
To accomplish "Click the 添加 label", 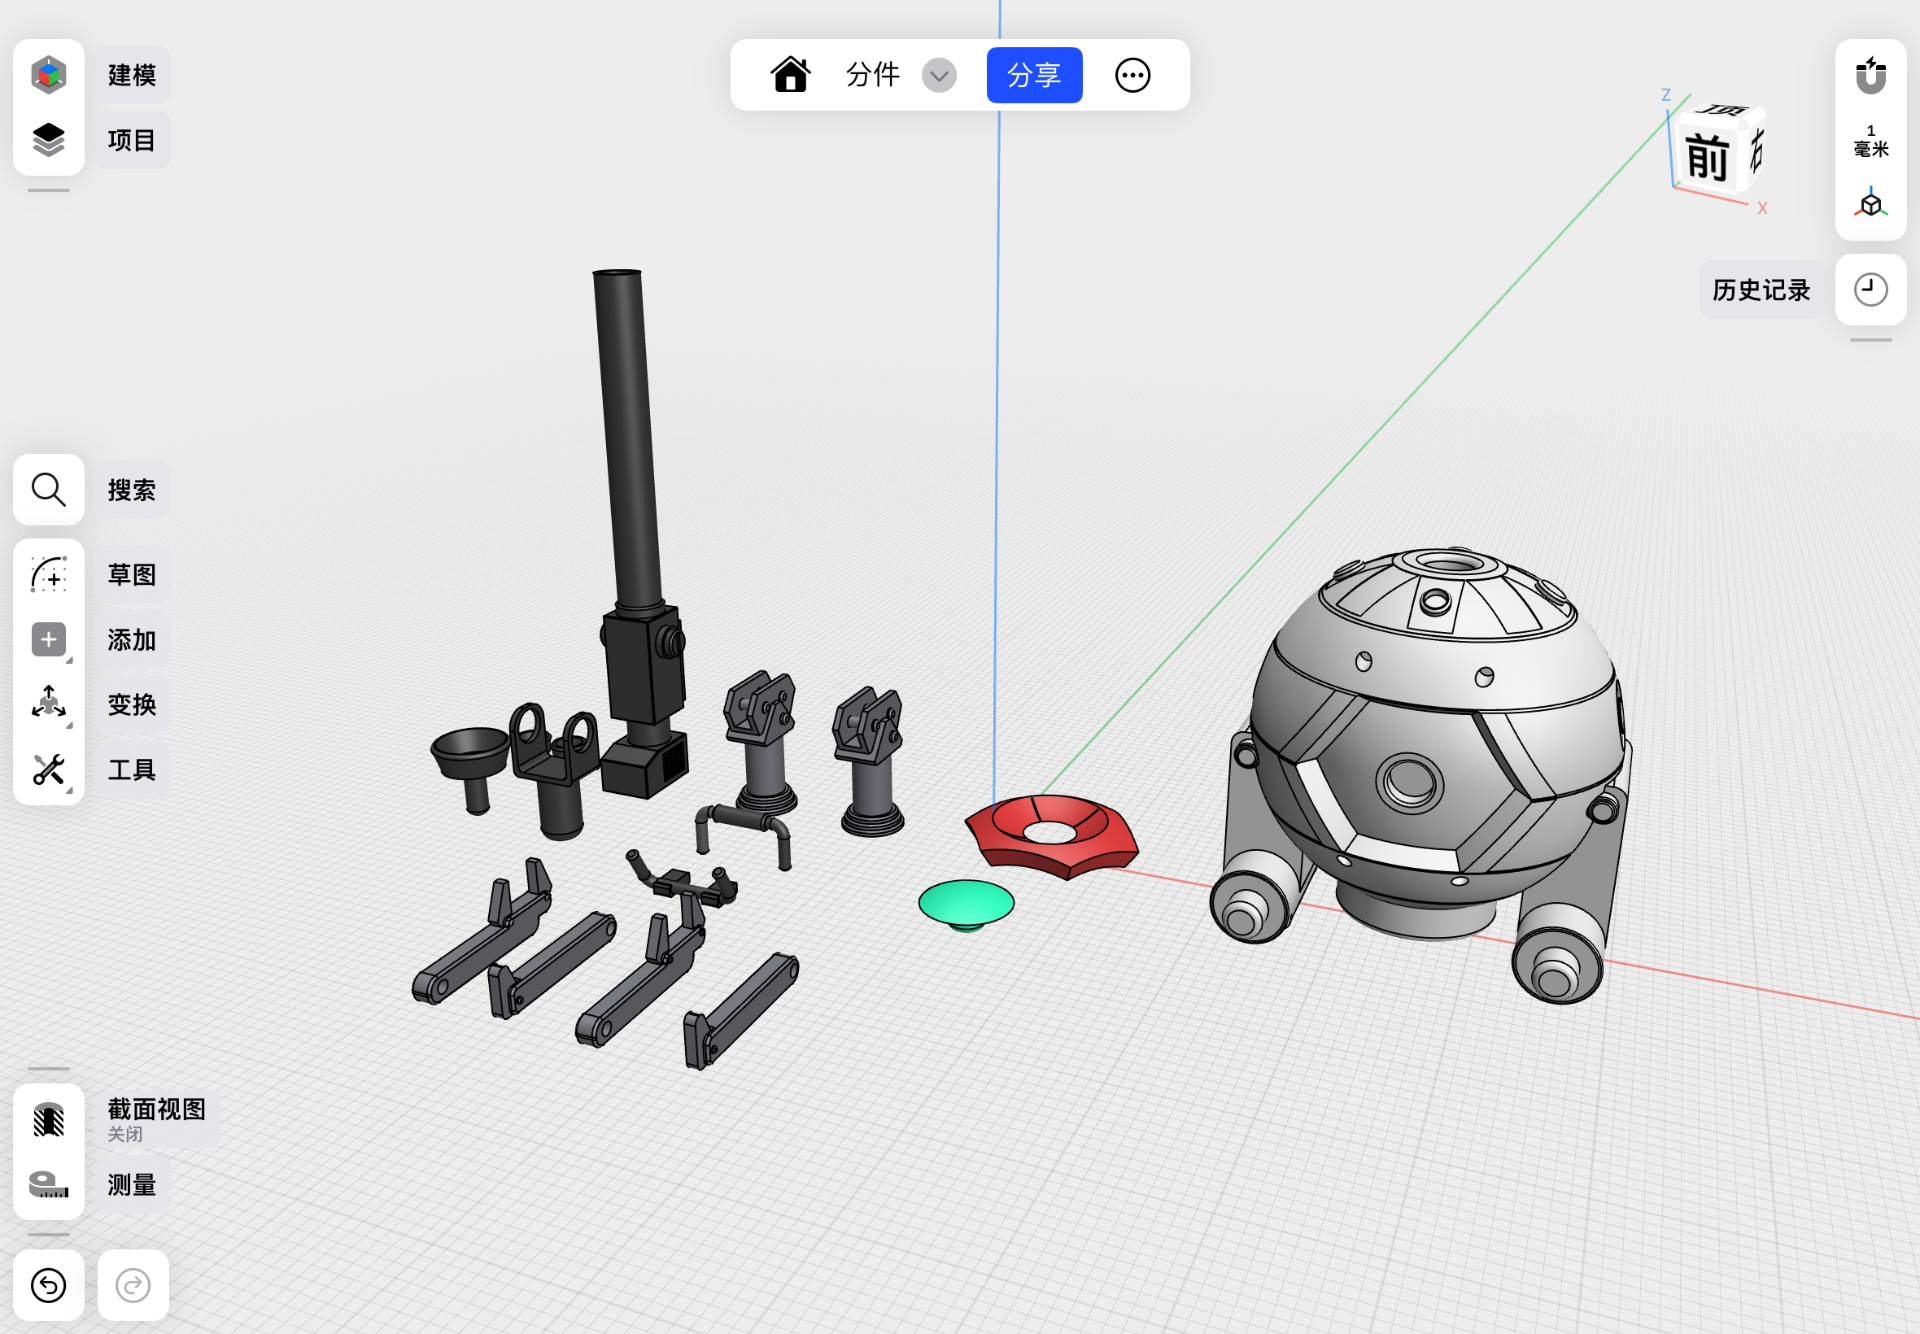I will click(132, 640).
